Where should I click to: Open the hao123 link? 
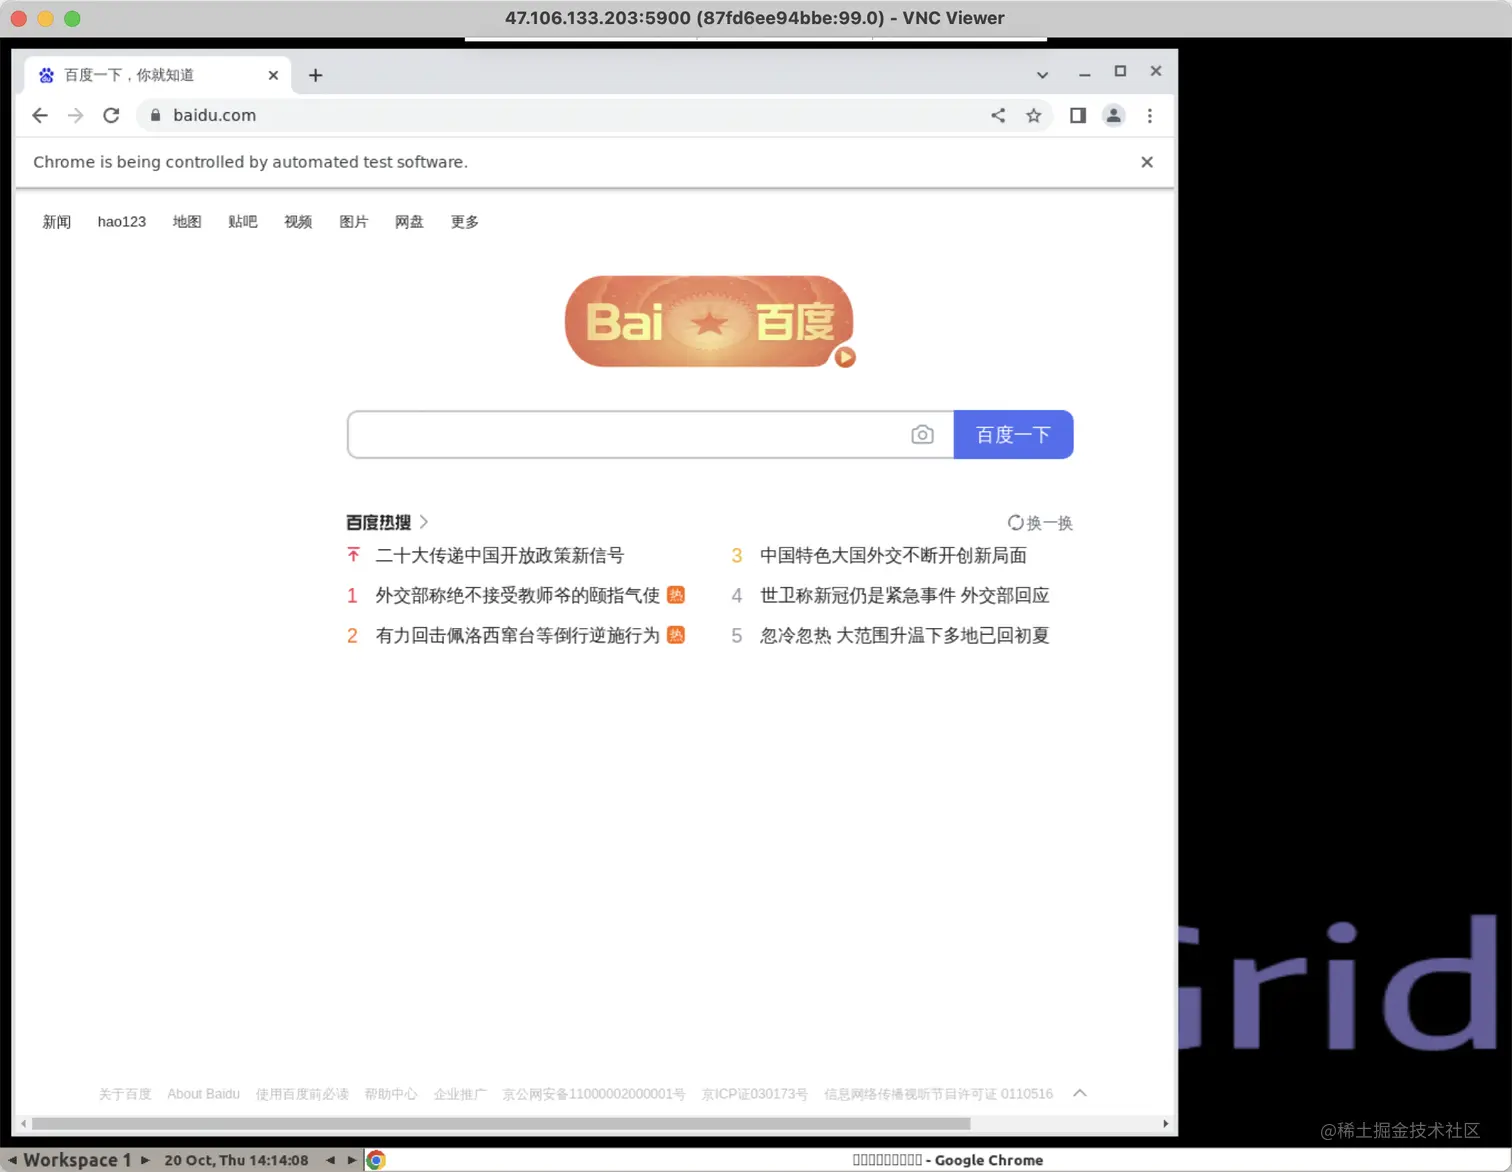[x=122, y=222]
